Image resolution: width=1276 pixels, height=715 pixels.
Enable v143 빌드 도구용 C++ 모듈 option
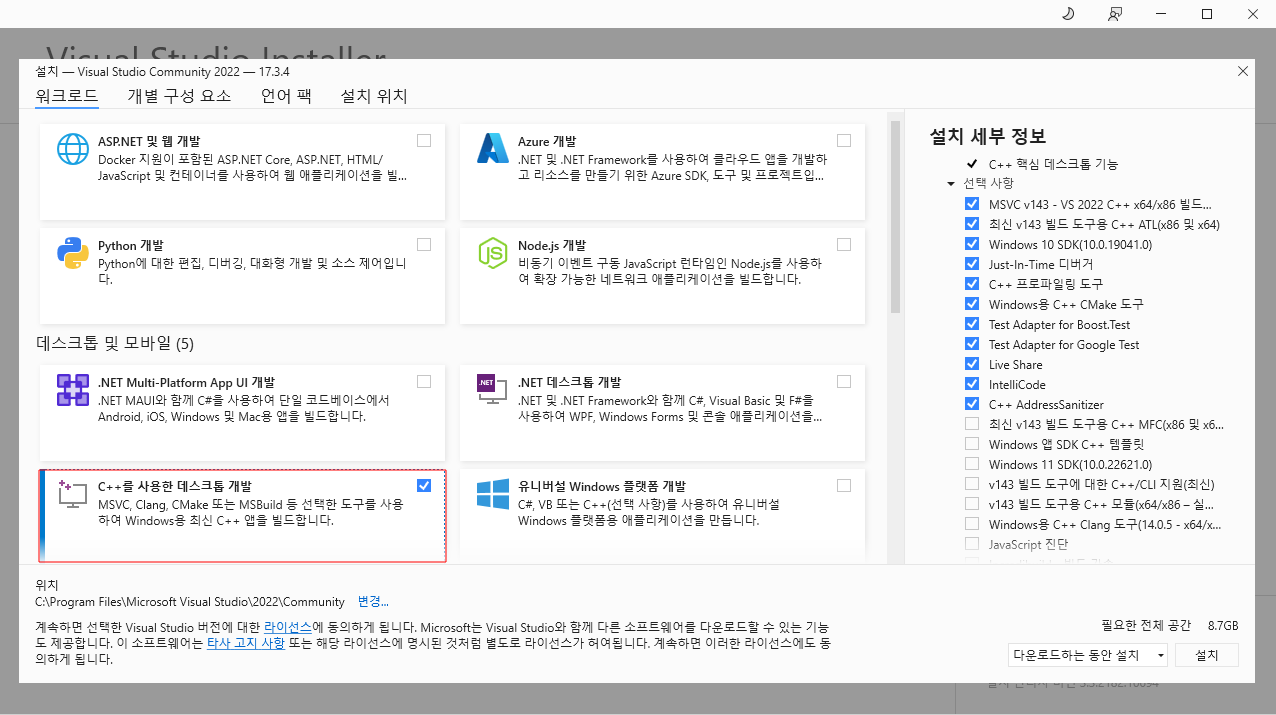click(x=972, y=504)
